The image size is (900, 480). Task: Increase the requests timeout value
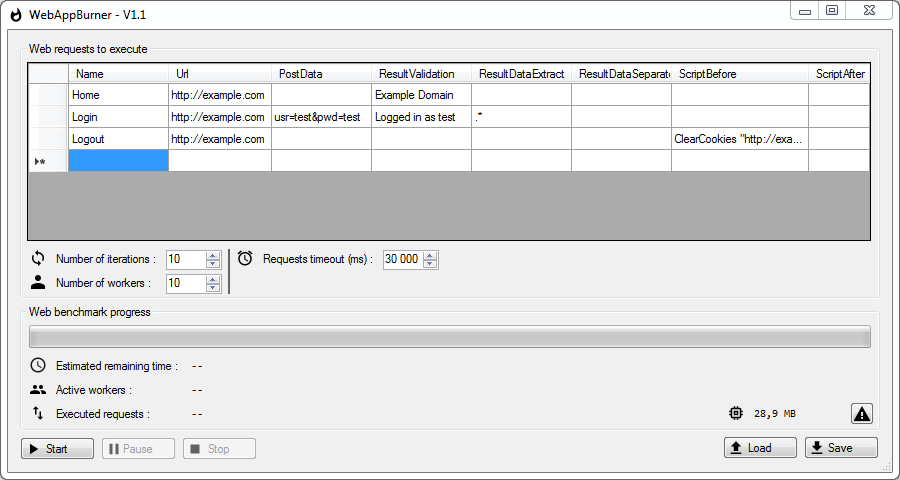pyautogui.click(x=430, y=256)
